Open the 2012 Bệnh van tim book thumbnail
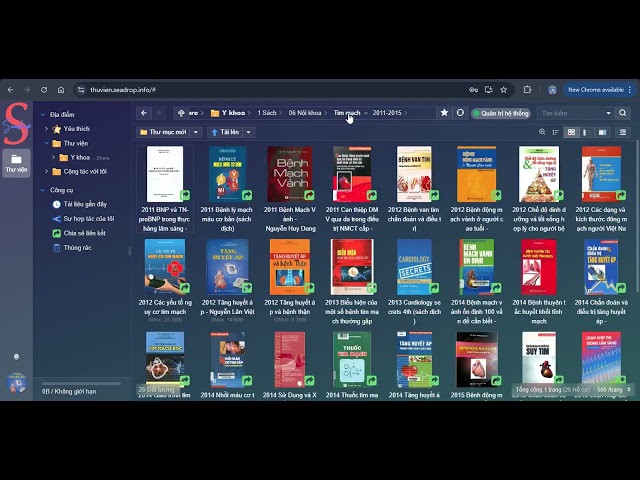The image size is (640, 480). pos(414,174)
